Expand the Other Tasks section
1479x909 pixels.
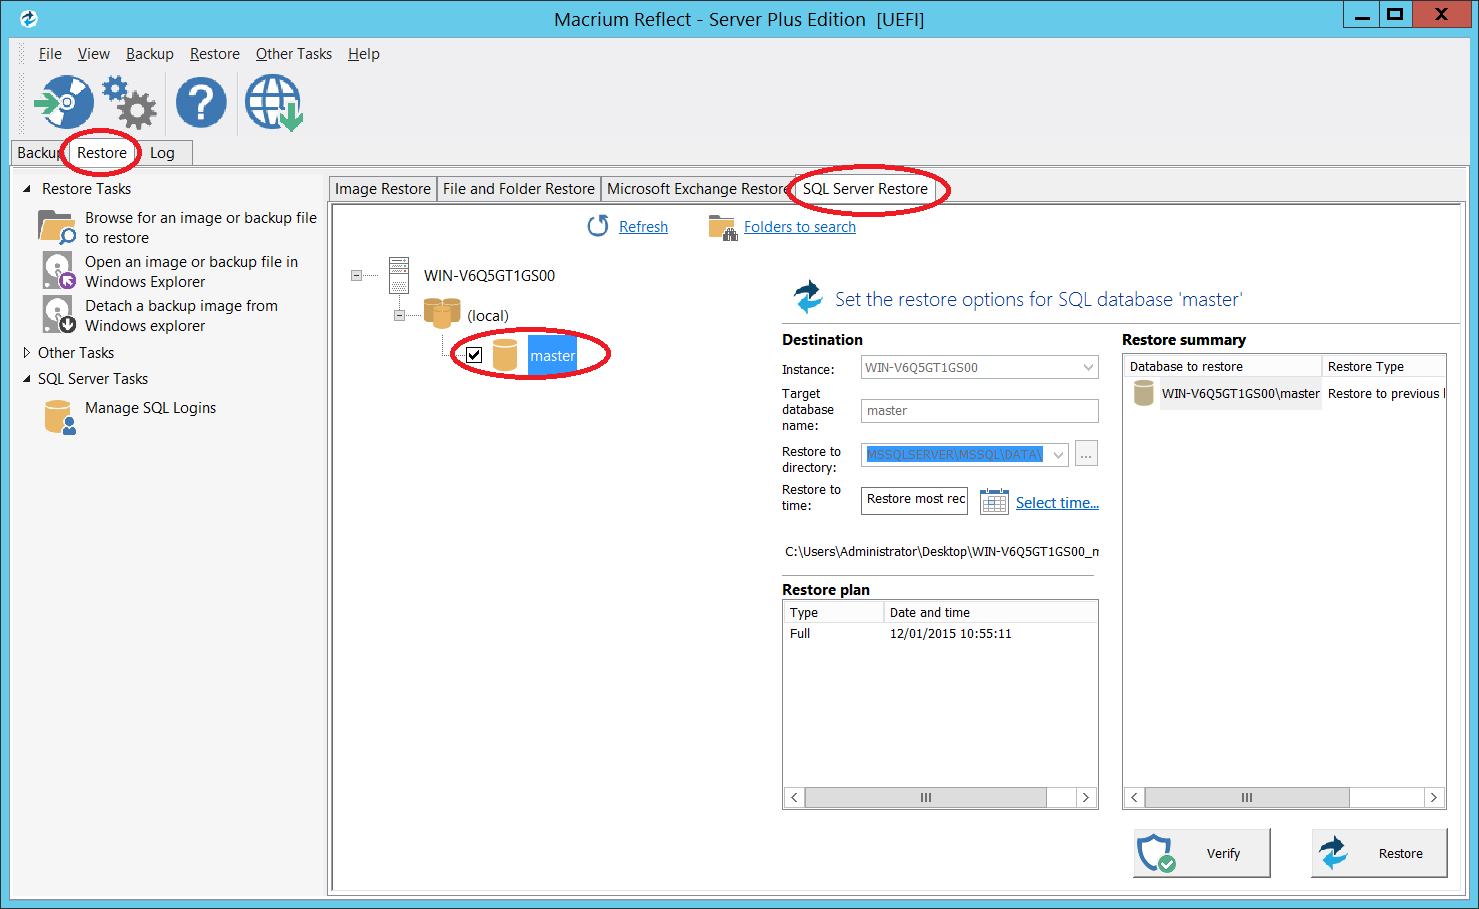27,352
